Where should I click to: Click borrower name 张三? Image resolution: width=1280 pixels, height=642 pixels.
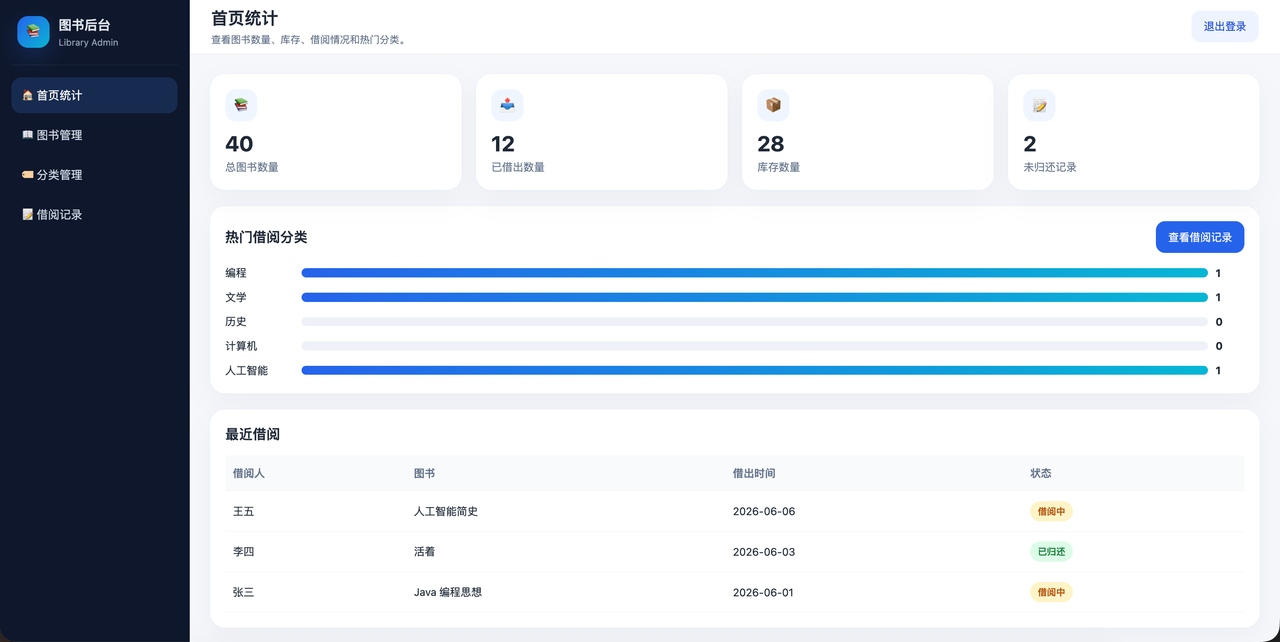pyautogui.click(x=244, y=592)
